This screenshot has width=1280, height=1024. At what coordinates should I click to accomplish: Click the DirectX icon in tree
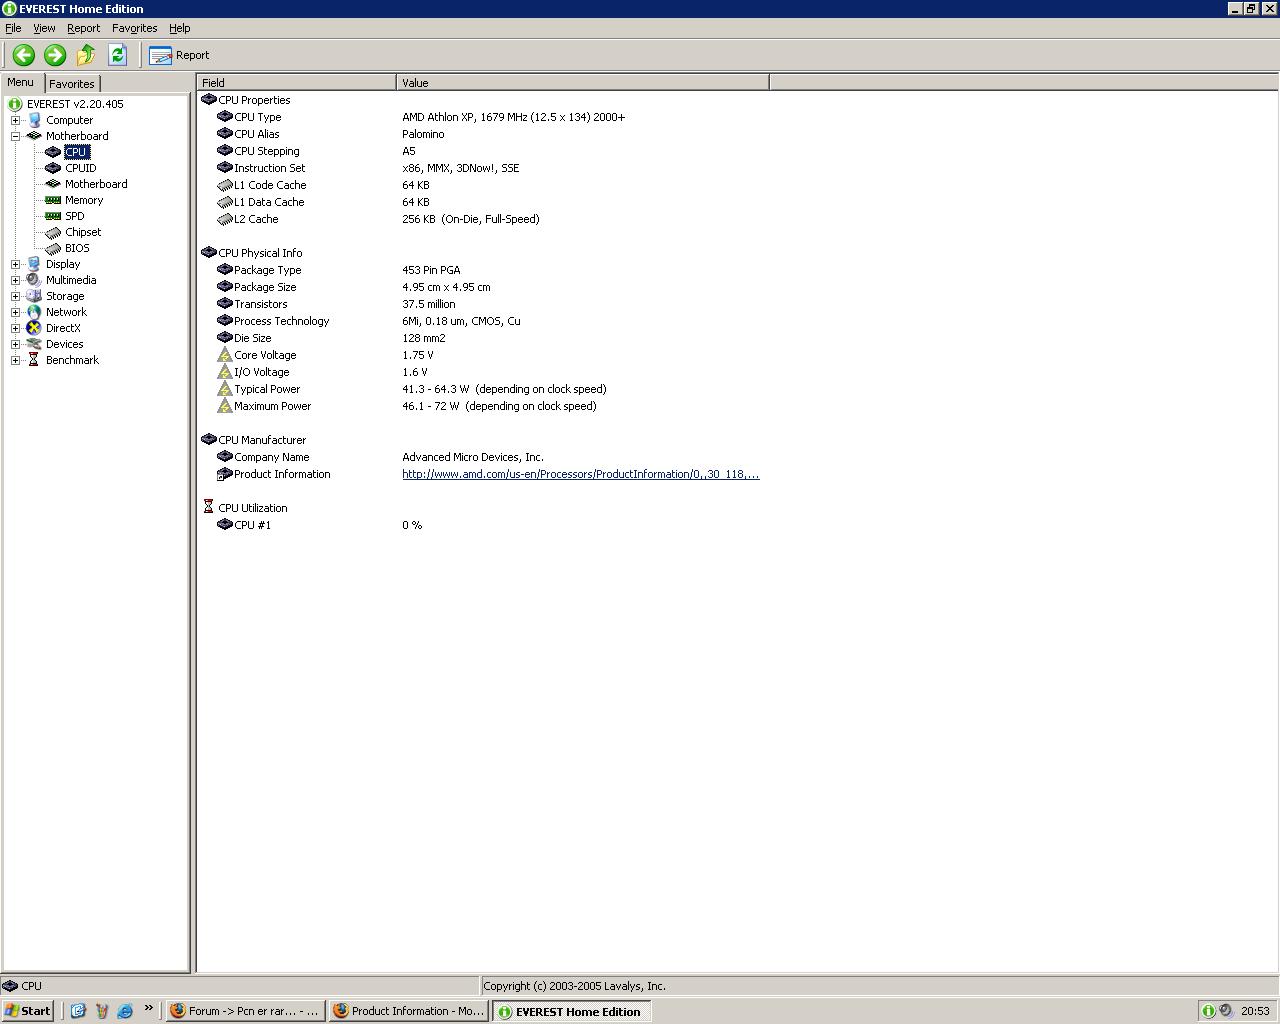point(34,328)
